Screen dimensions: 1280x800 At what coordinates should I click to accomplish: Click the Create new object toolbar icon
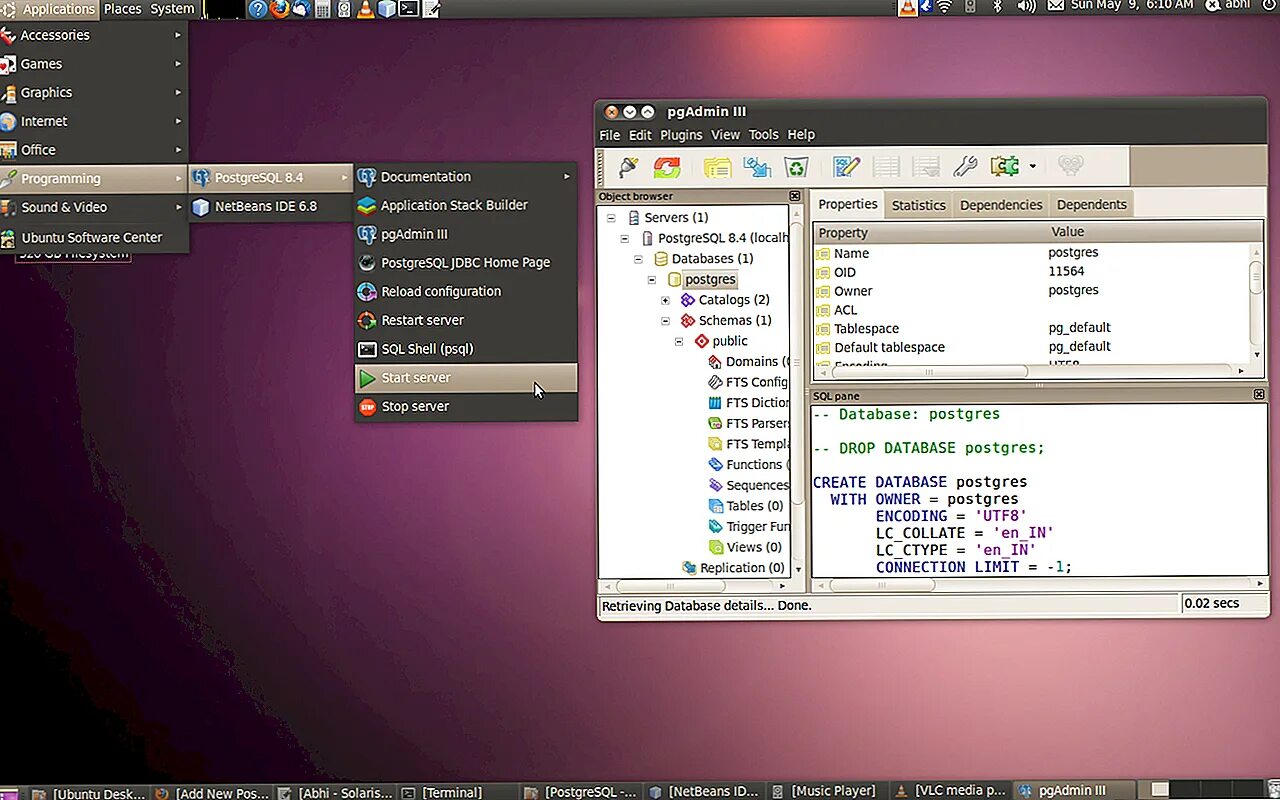pyautogui.click(x=757, y=166)
